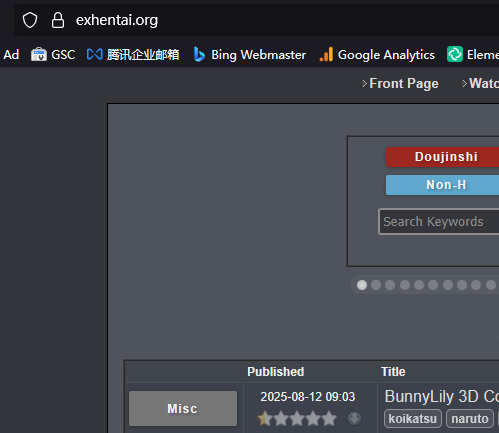The width and height of the screenshot is (499, 433).
Task: Open the BunnyLily 3D gallery title
Action: (x=442, y=396)
